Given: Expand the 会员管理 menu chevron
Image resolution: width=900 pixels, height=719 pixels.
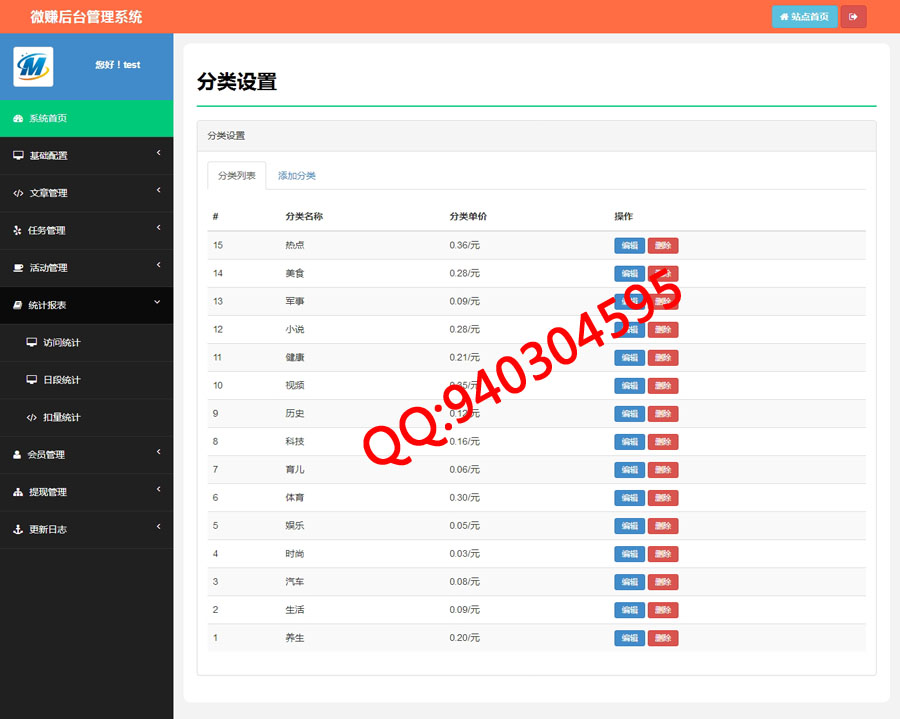Looking at the screenshot, I should [158, 452].
